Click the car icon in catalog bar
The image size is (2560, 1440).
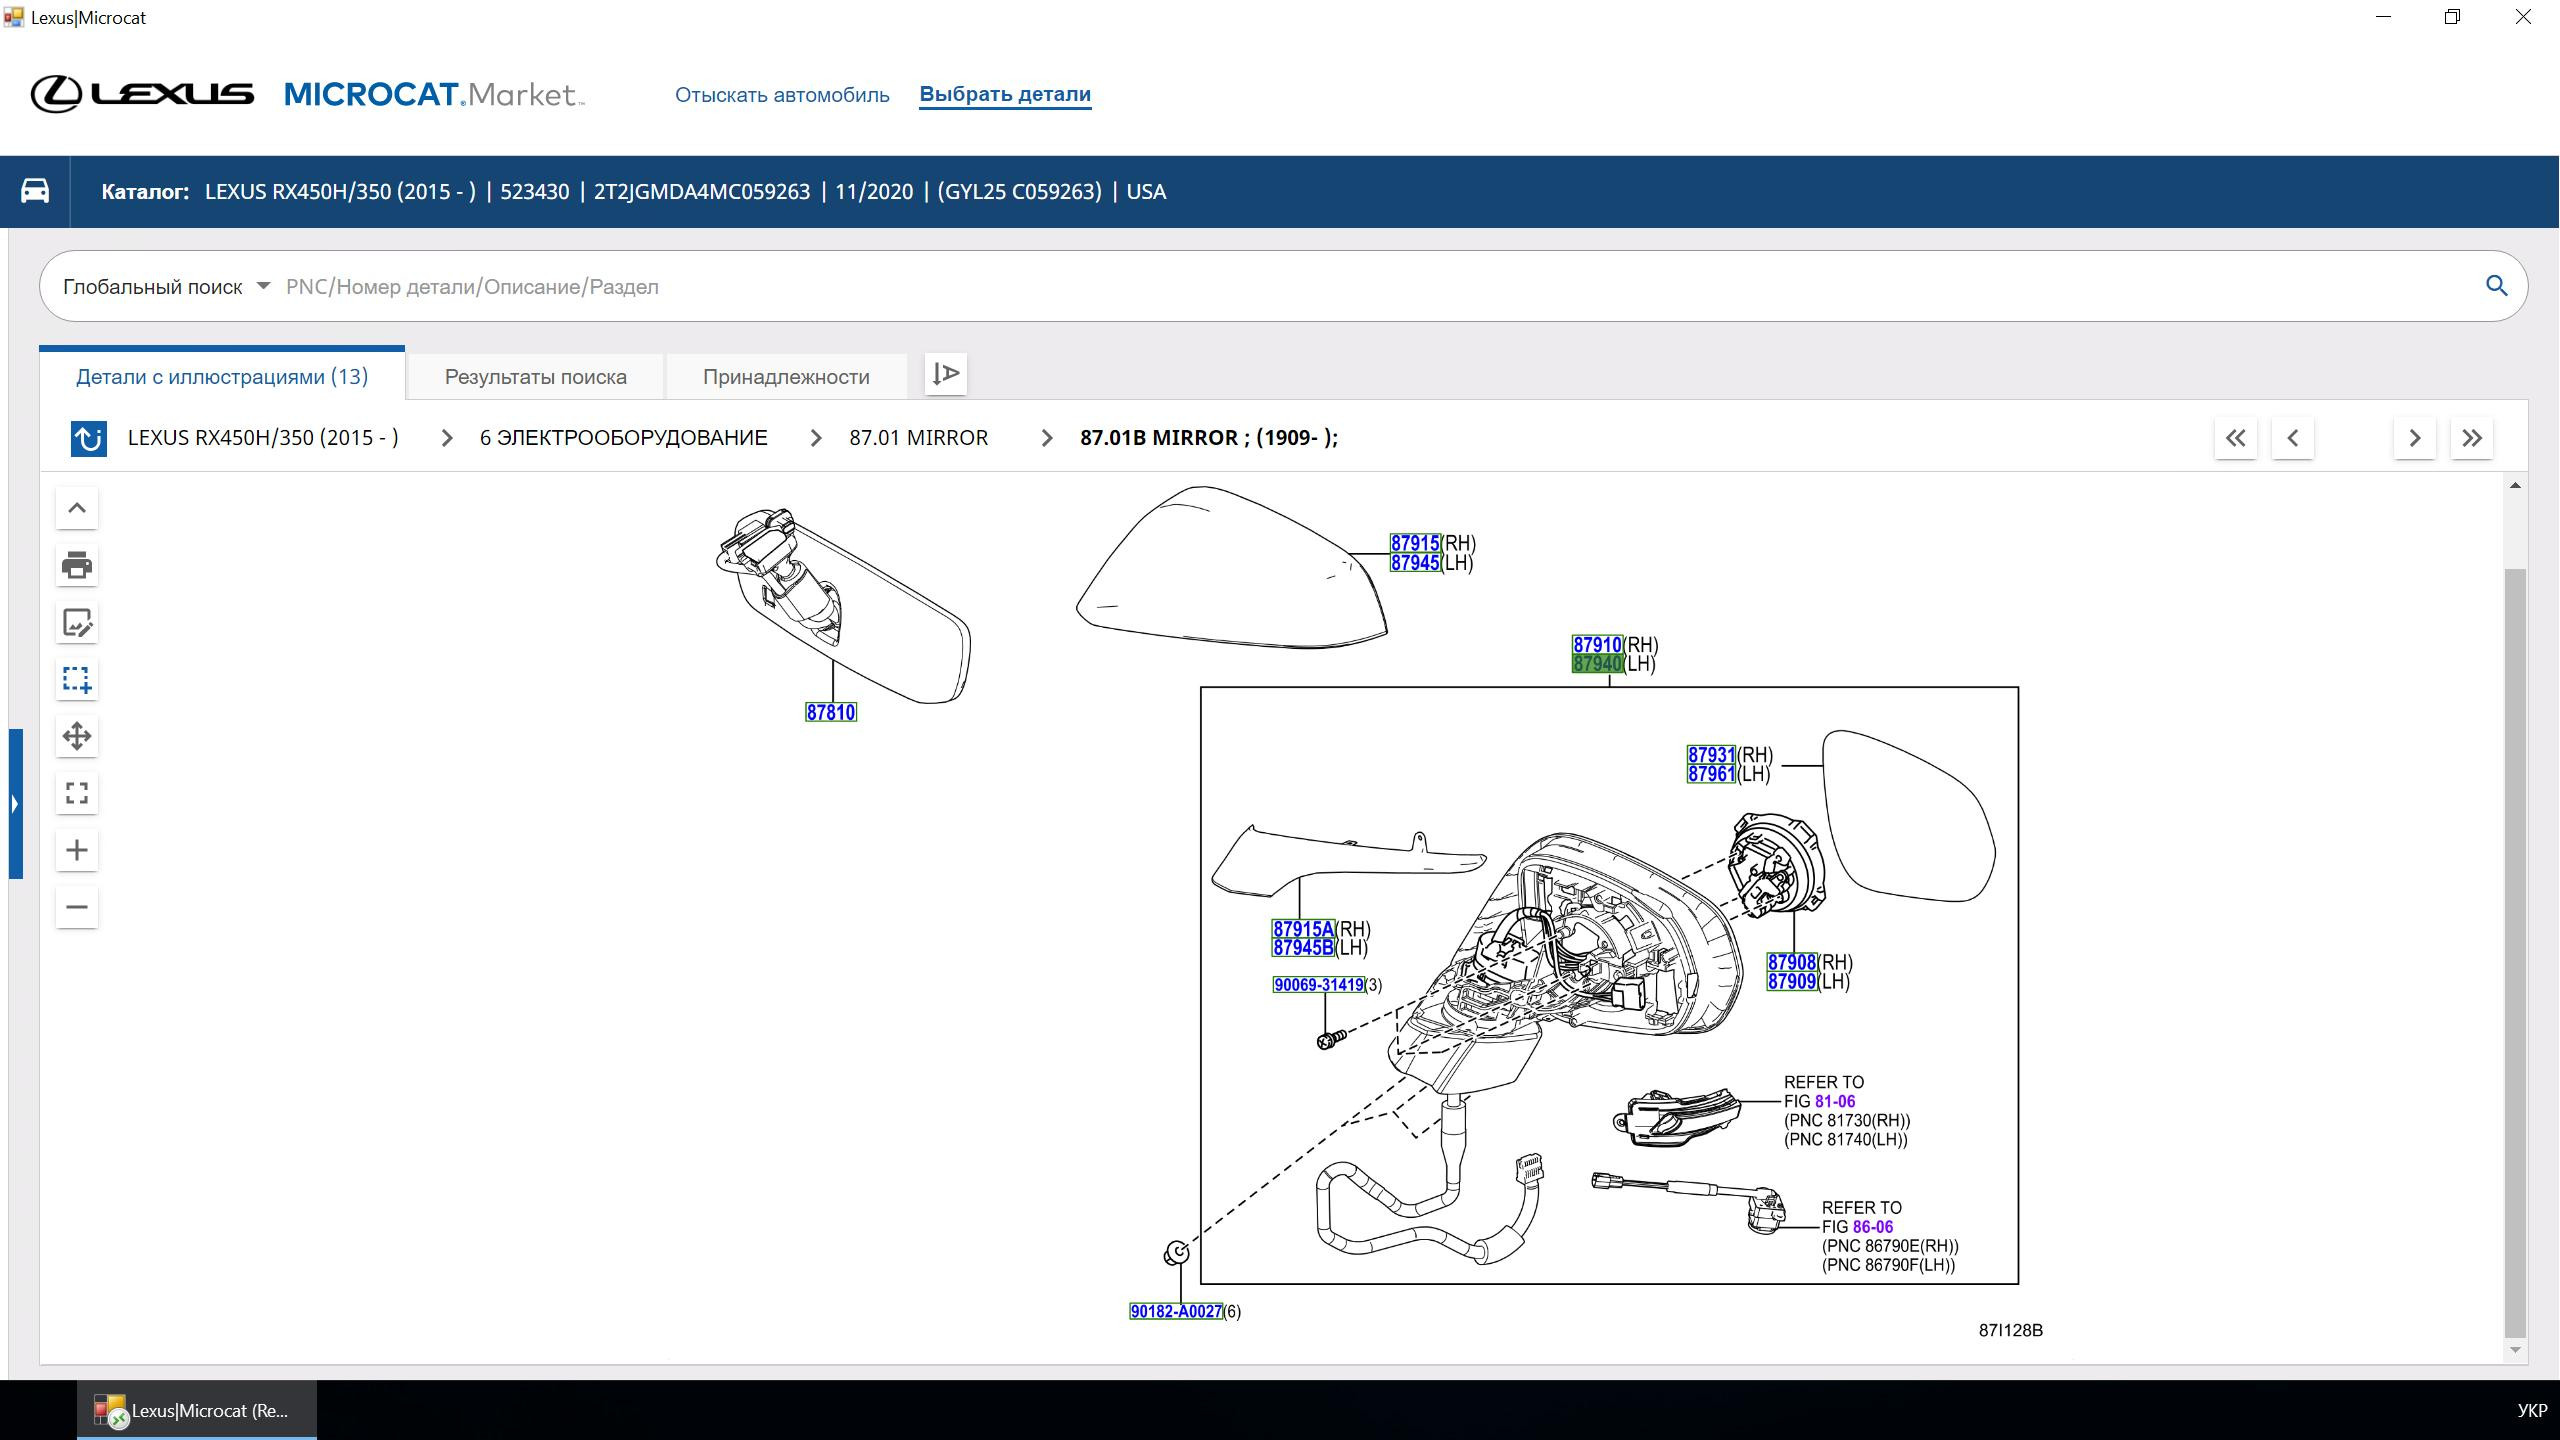point(35,191)
